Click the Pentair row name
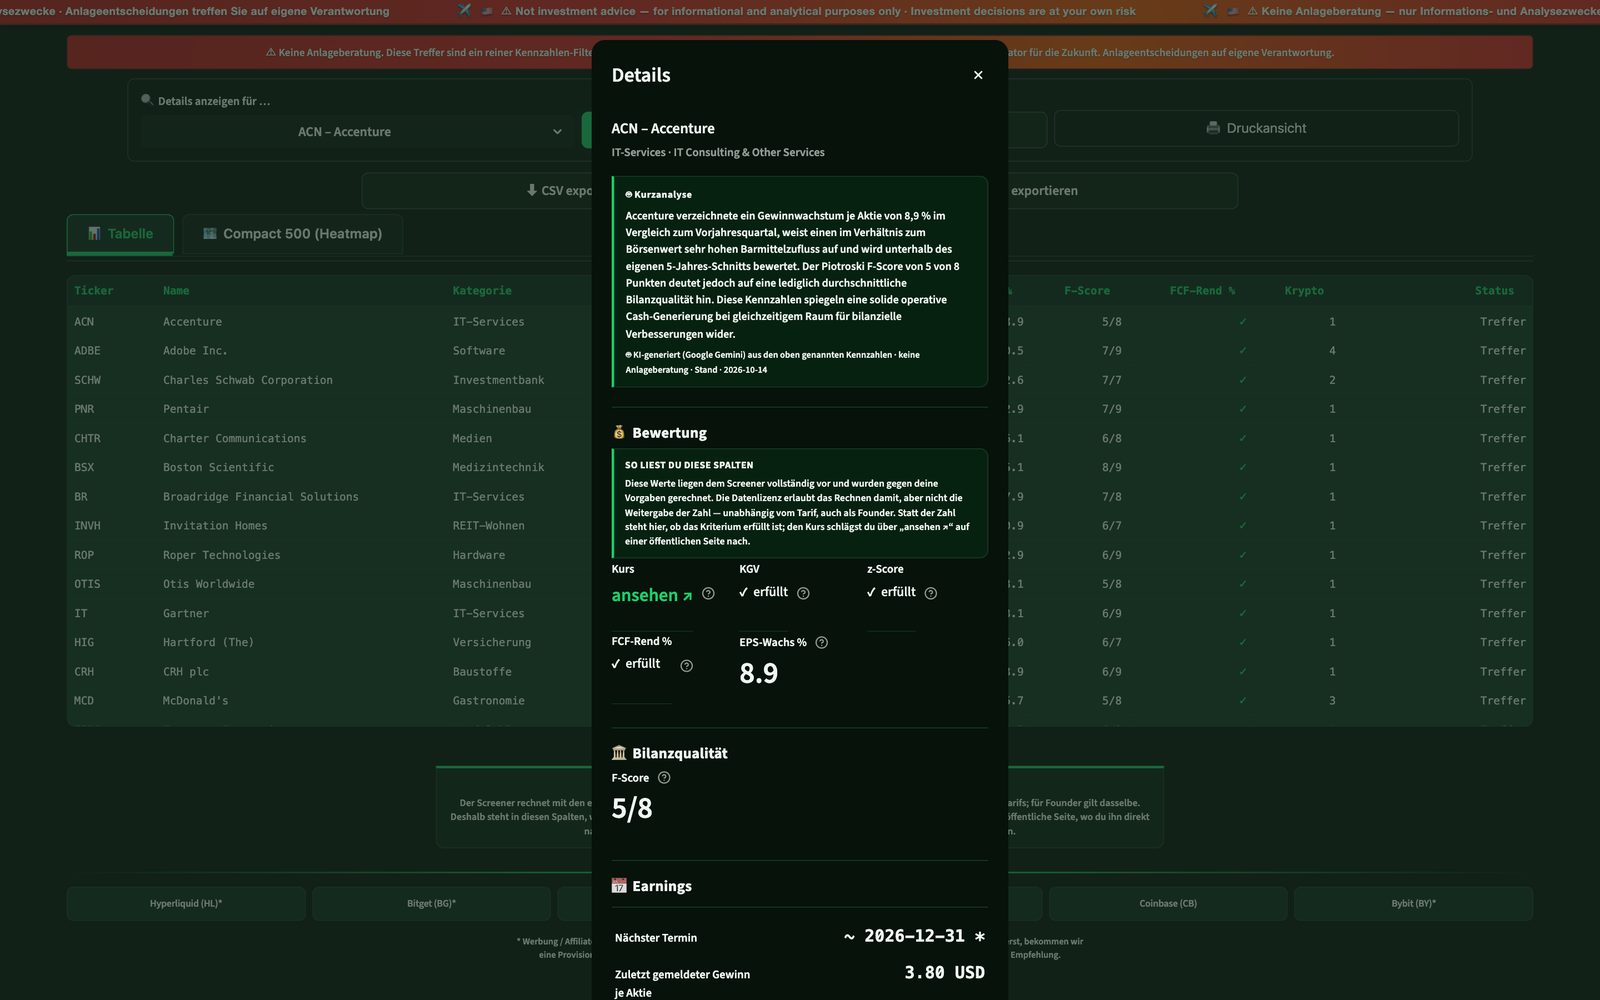1600x1000 pixels. pos(186,409)
